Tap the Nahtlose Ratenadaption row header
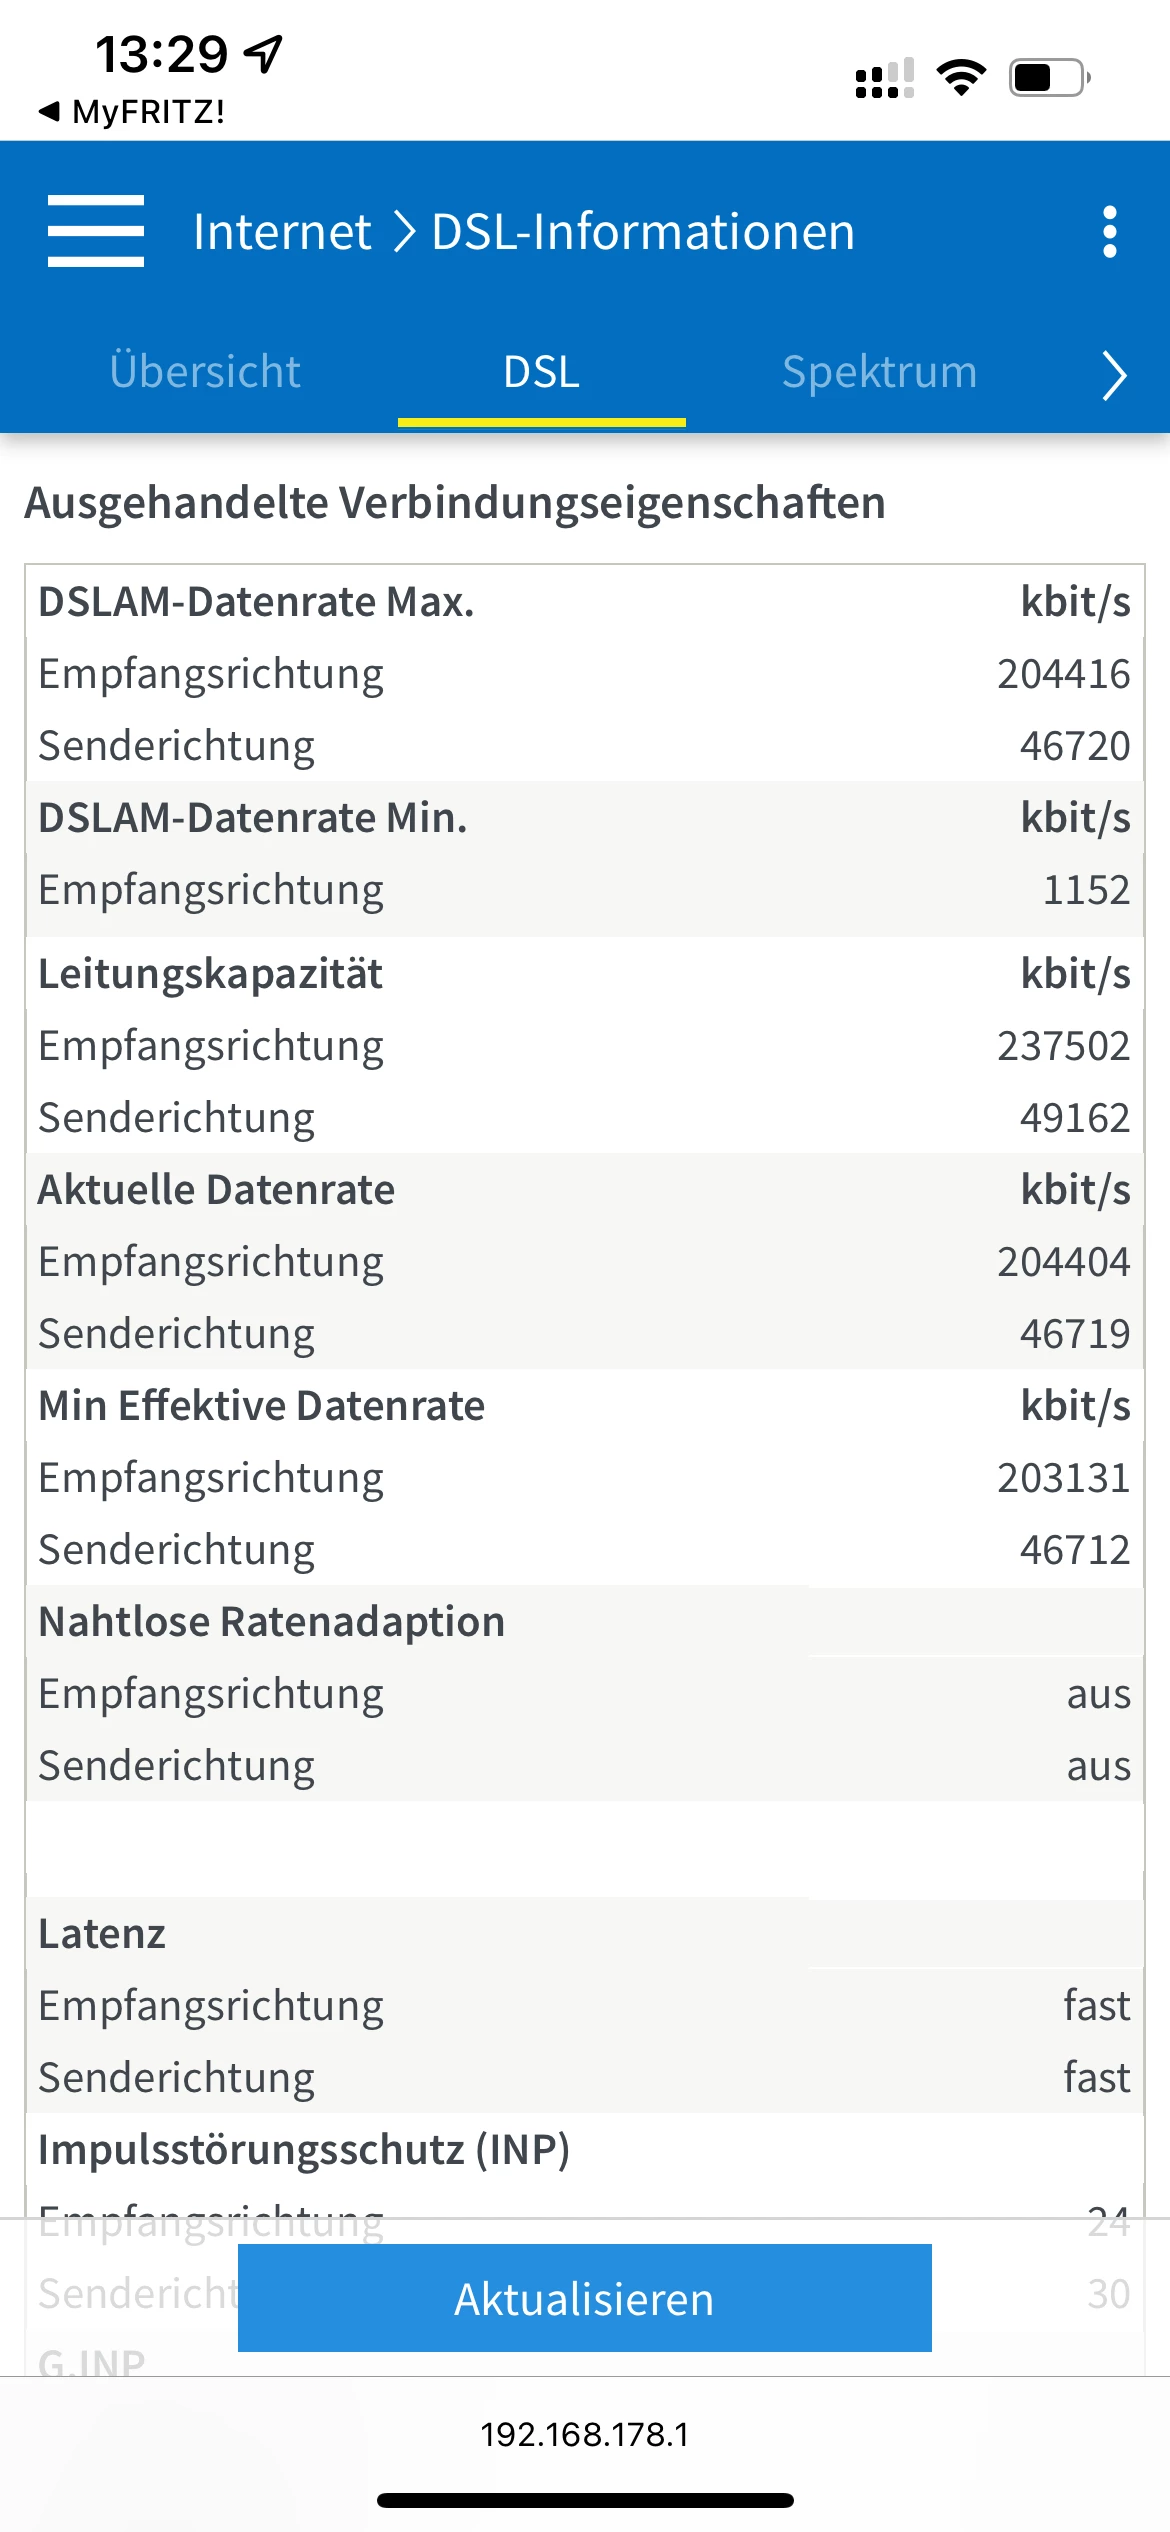Image resolution: width=1170 pixels, height=2532 pixels. pos(271,1622)
